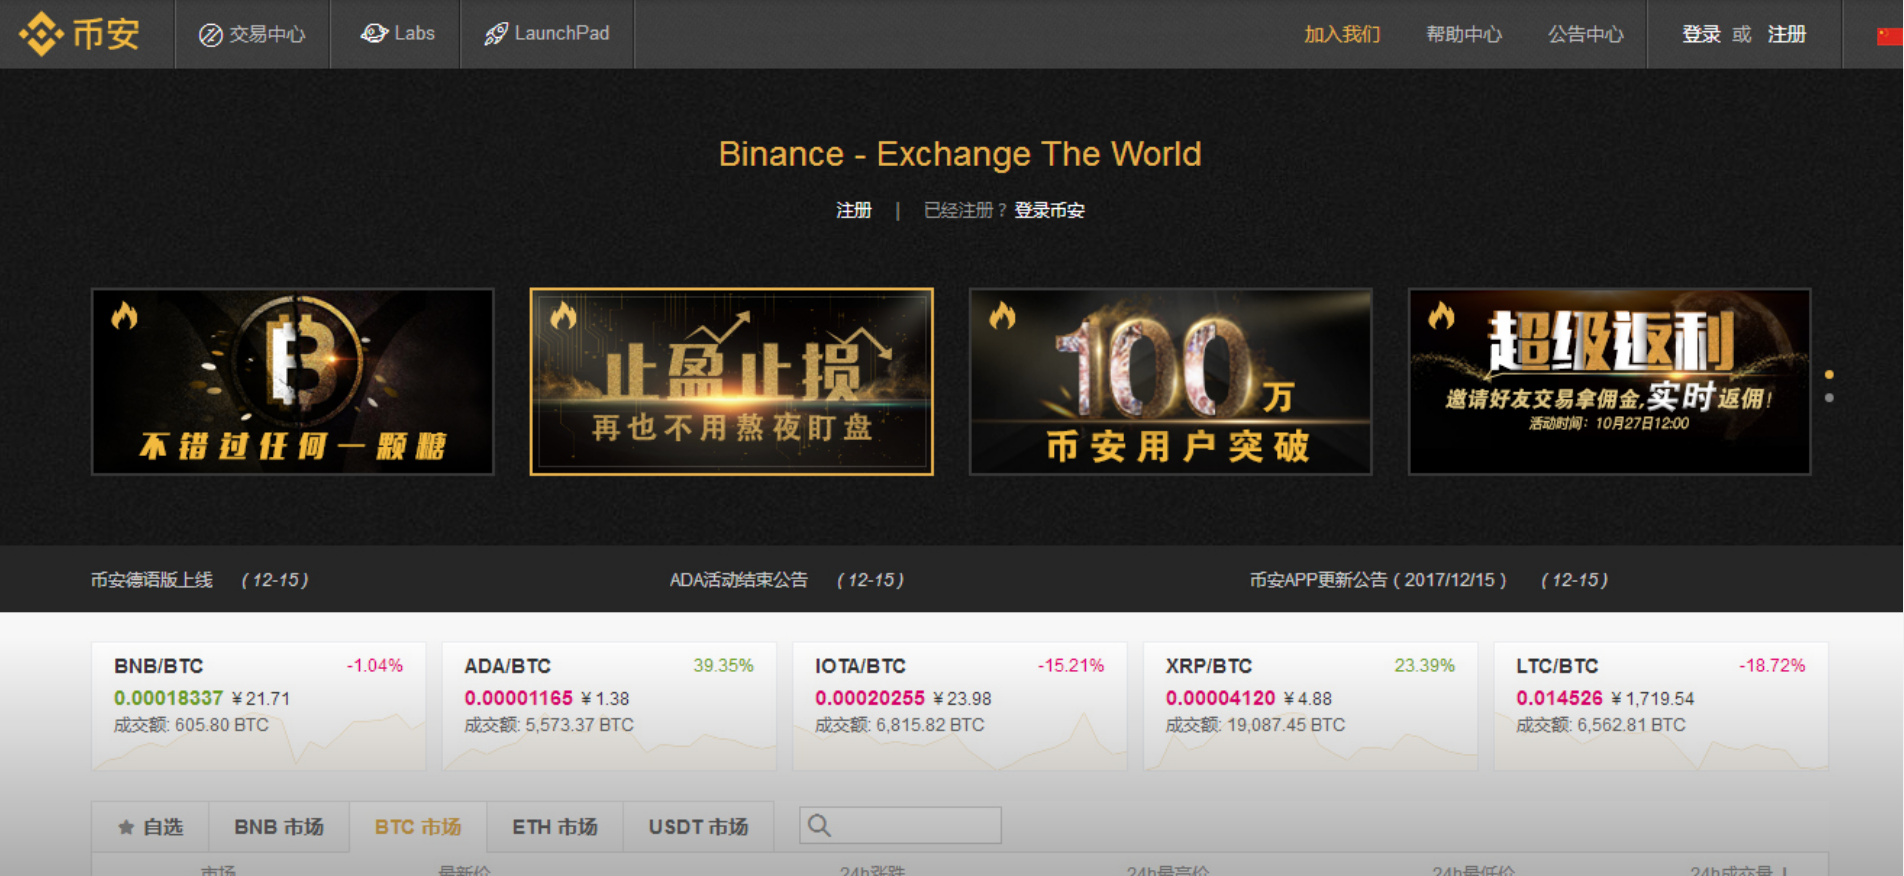The height and width of the screenshot is (876, 1904).
Task: Open the LTC/BTC market card
Action: coord(1661,706)
